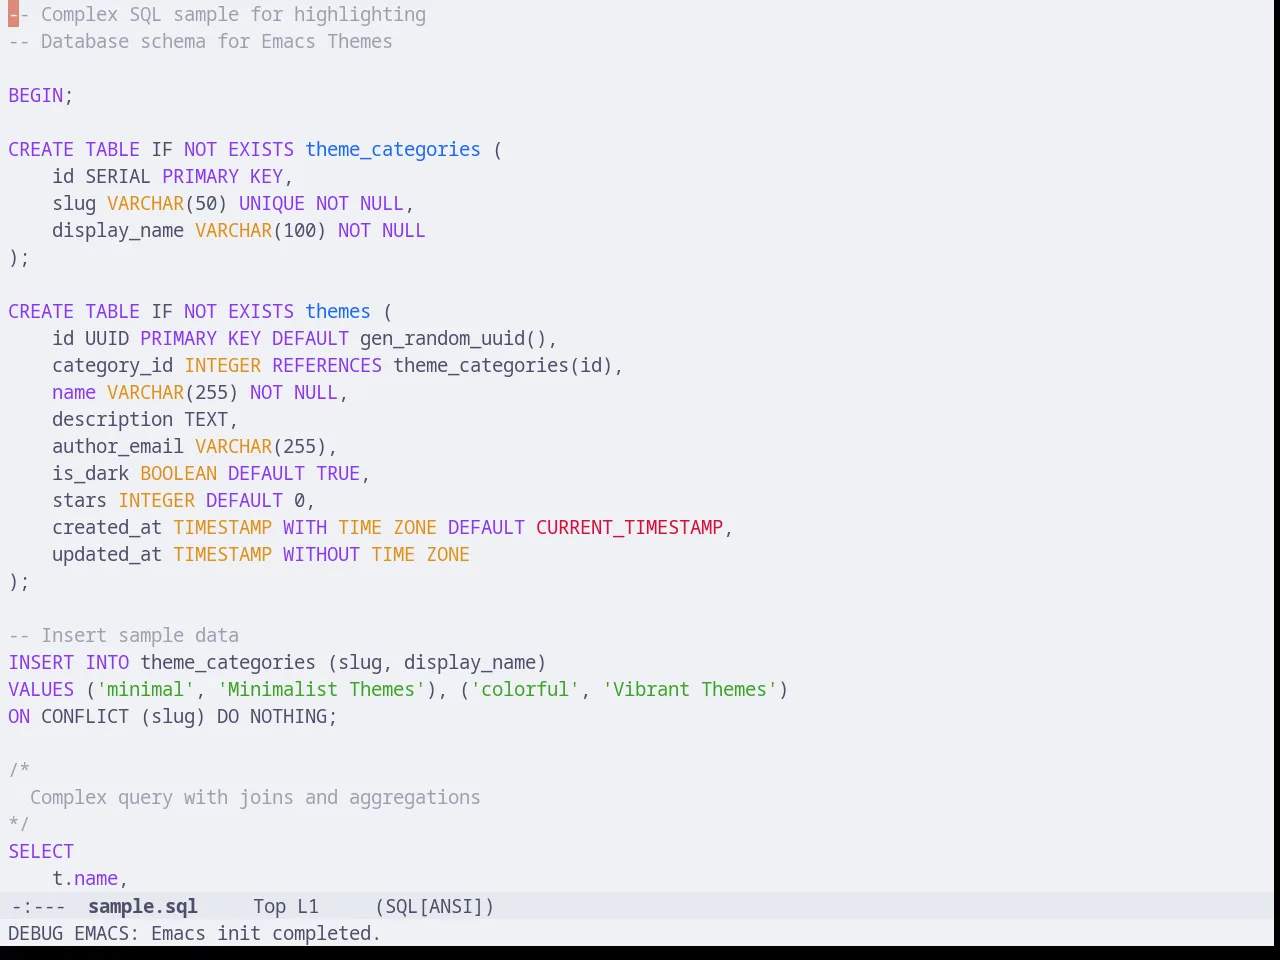The width and height of the screenshot is (1280, 960).
Task: Click 'Minimalist Themes' string literal
Action: point(321,690)
